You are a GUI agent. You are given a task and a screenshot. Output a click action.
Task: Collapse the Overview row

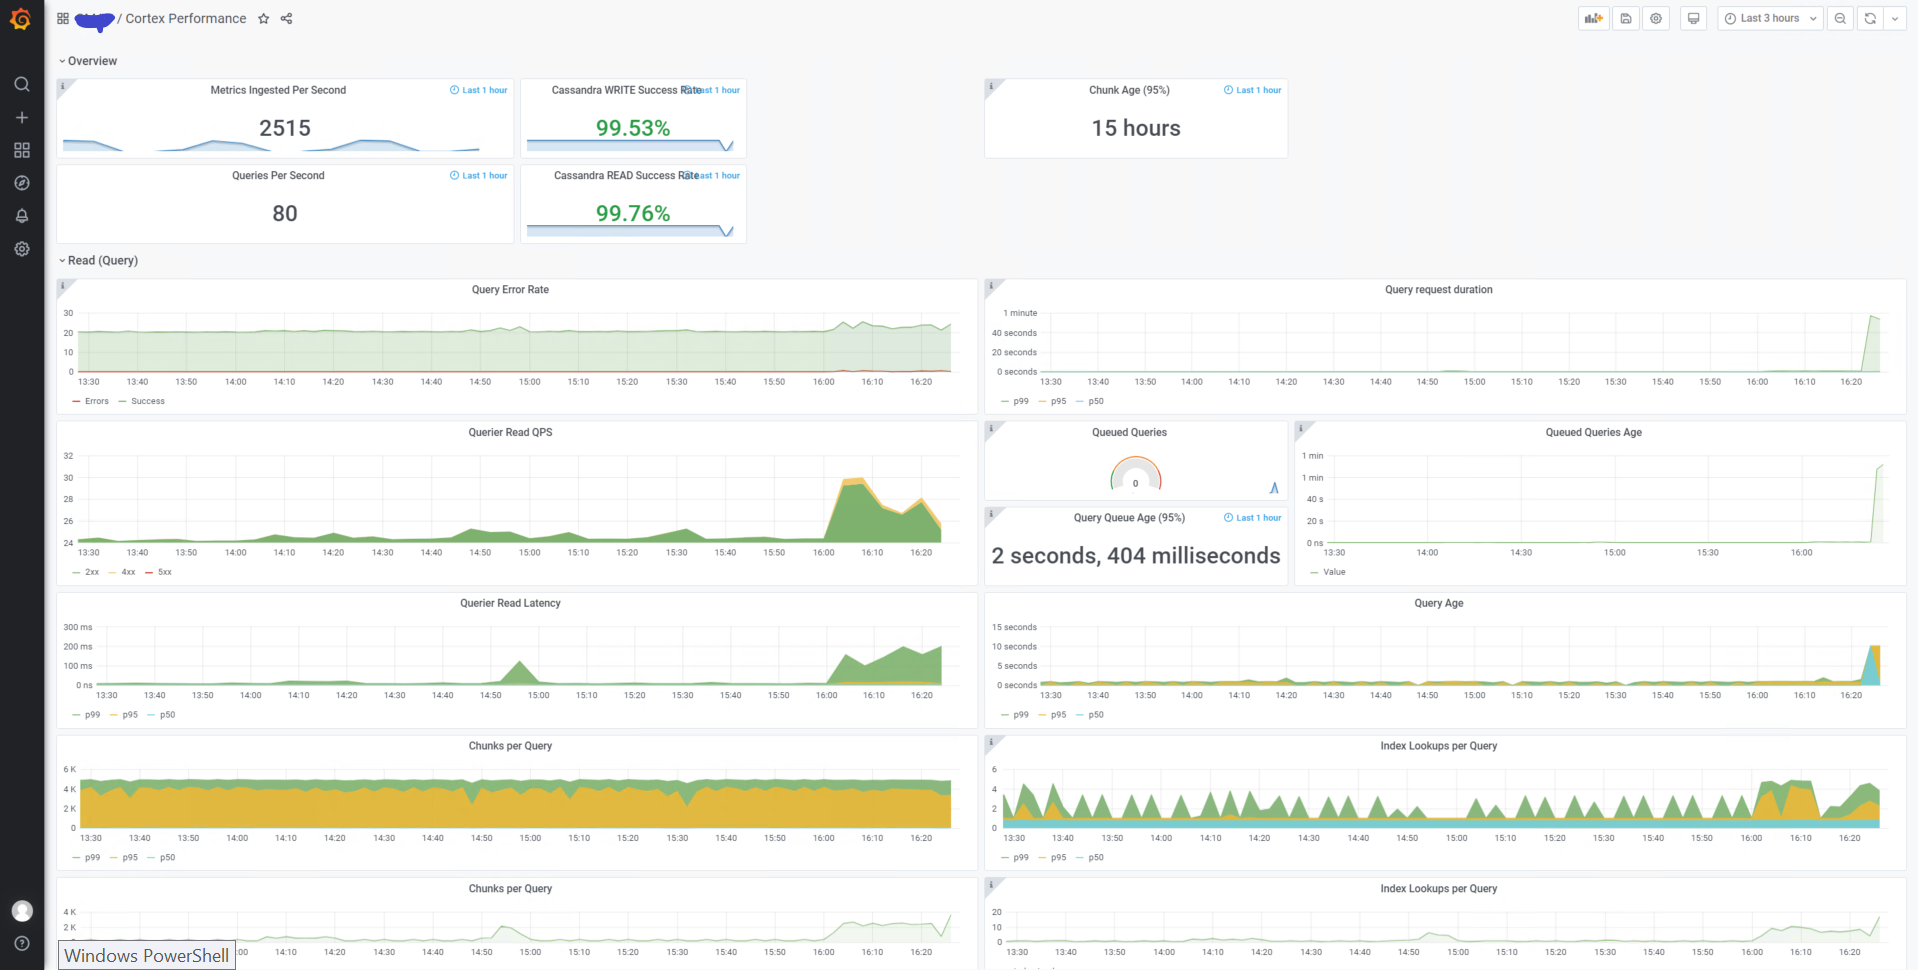89,61
